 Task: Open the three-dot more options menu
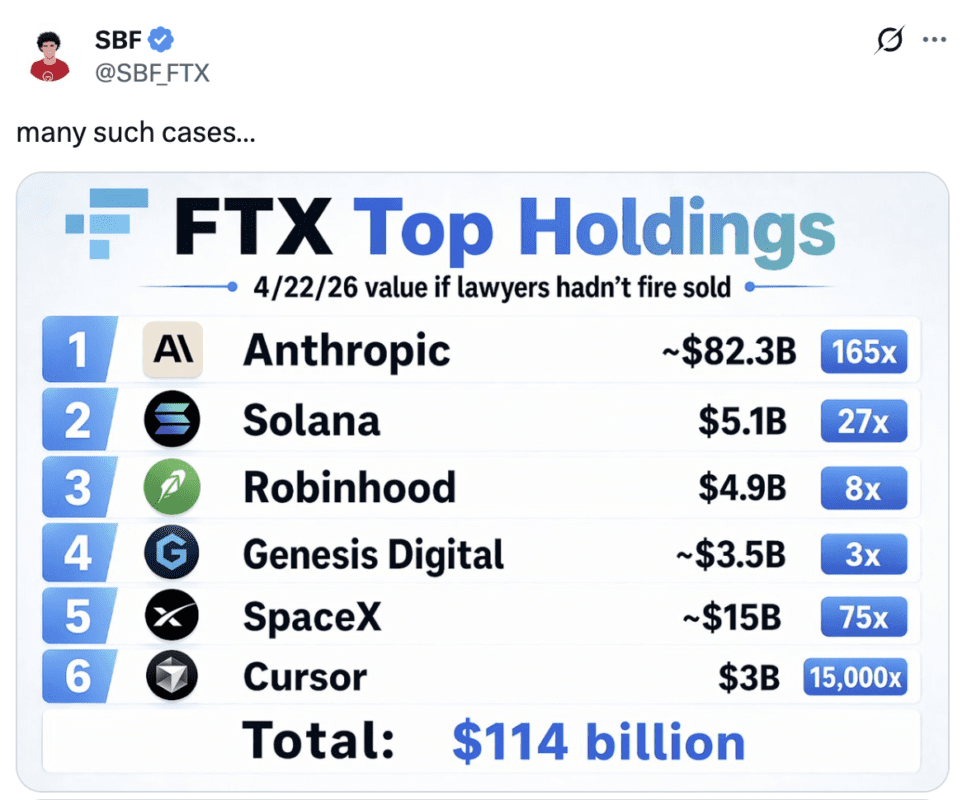[934, 40]
